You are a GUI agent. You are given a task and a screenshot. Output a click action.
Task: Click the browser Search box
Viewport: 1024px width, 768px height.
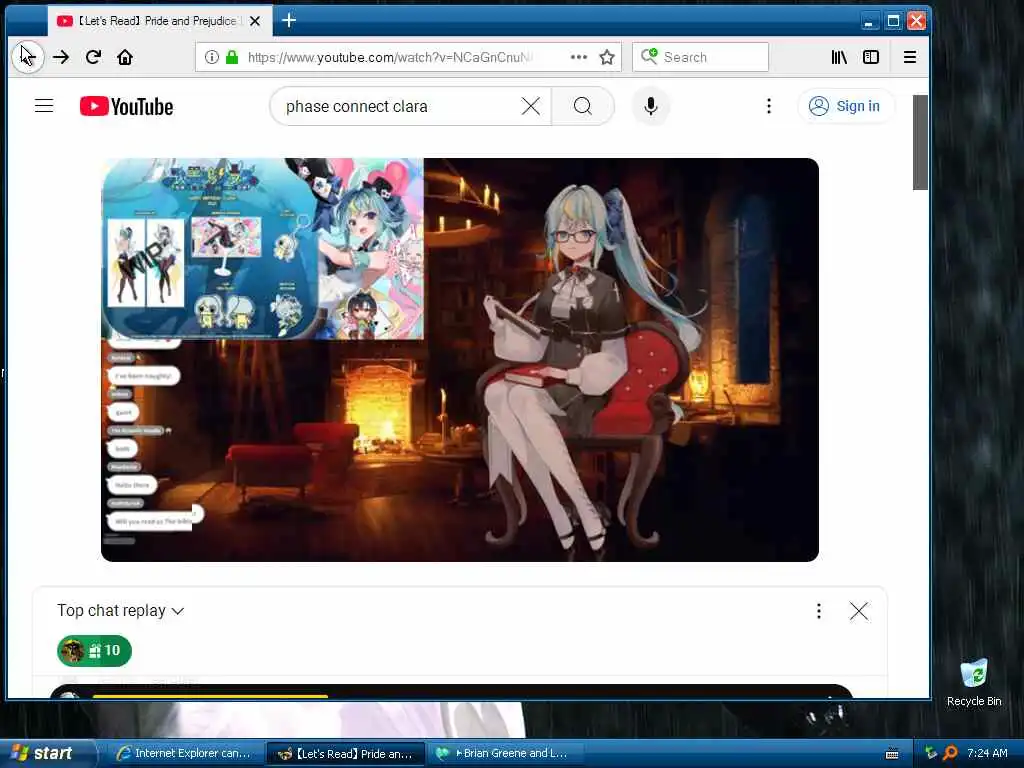click(x=700, y=57)
